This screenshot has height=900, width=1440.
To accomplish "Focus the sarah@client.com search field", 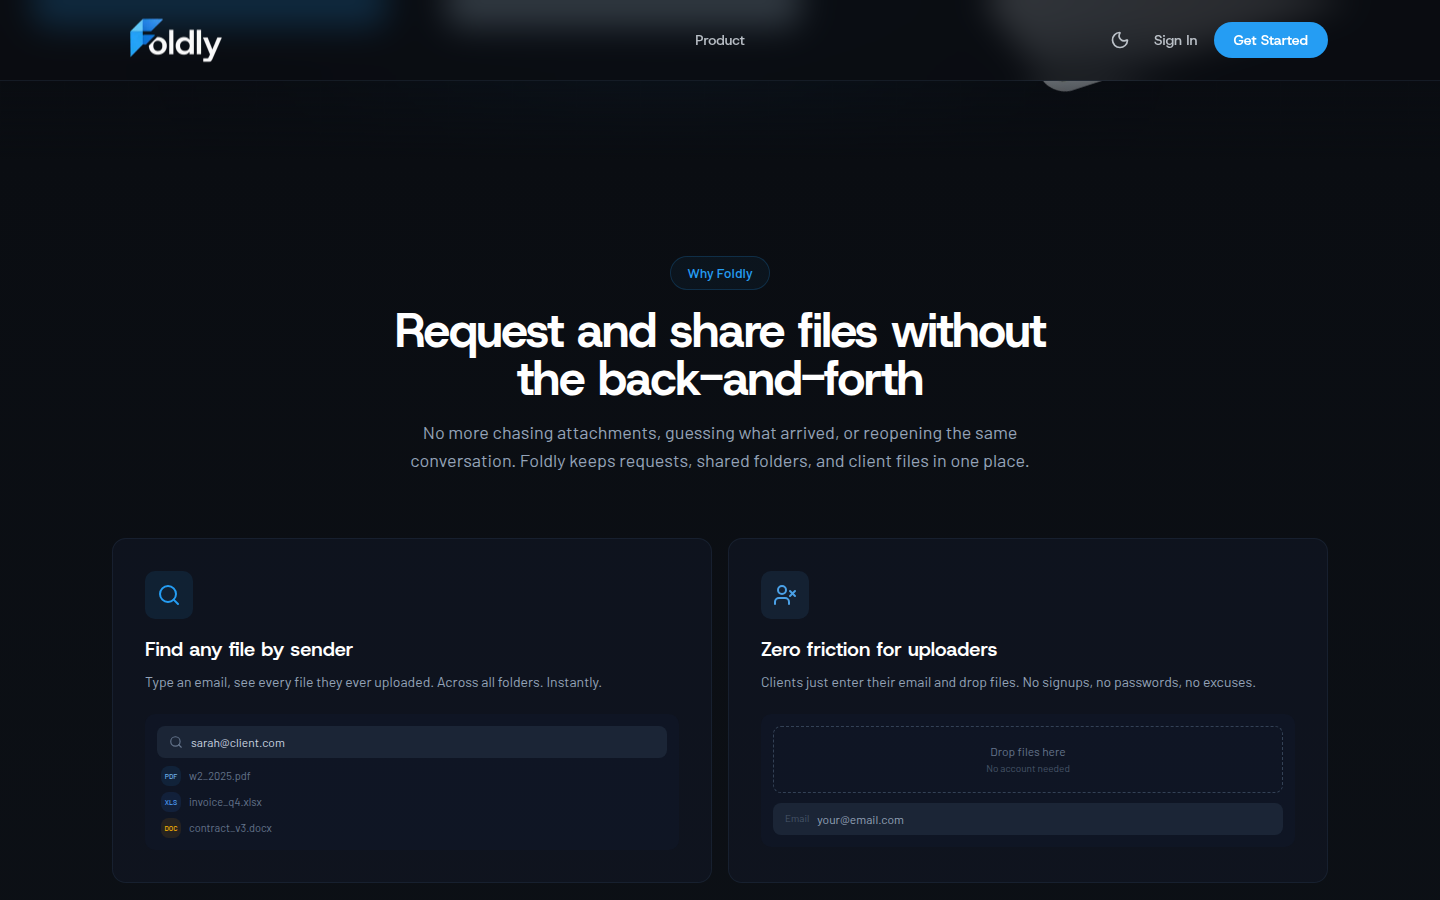I will point(412,742).
